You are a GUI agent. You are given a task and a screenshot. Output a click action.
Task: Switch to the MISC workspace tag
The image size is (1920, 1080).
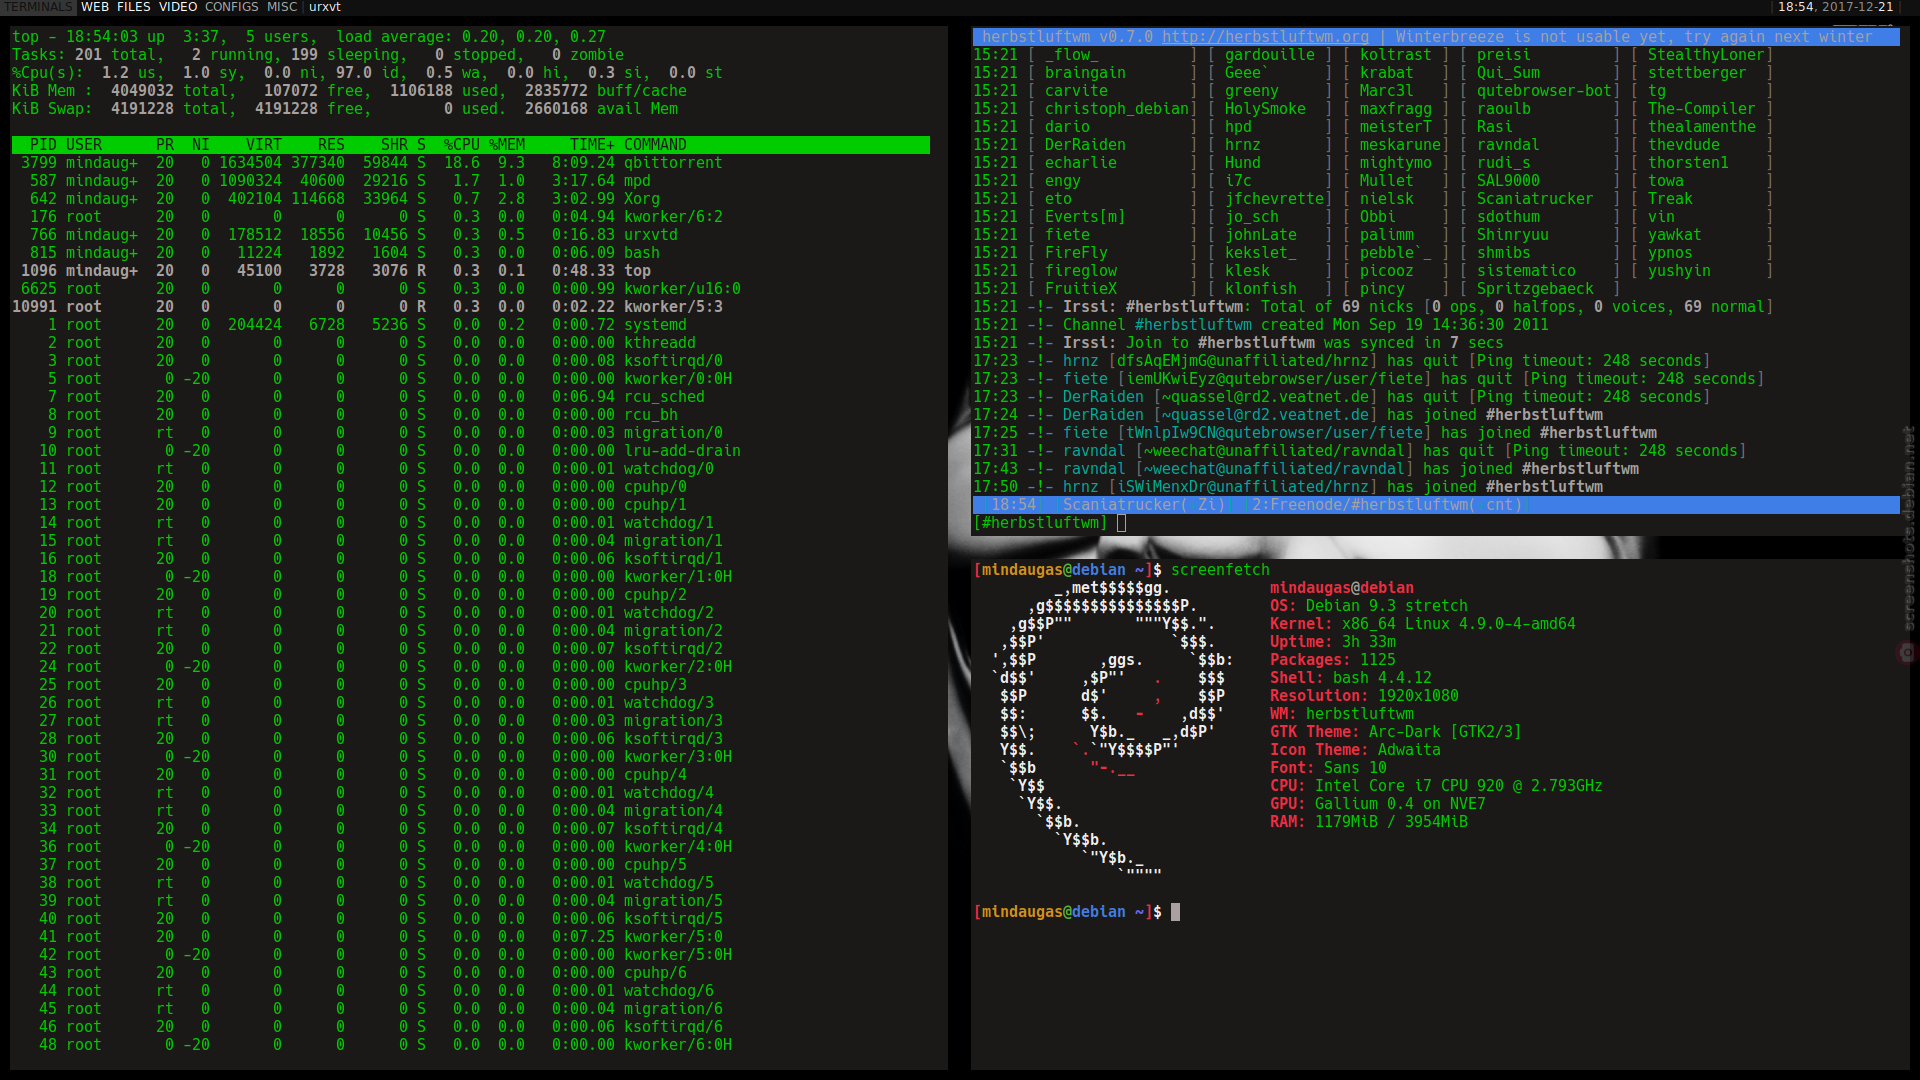tap(282, 7)
